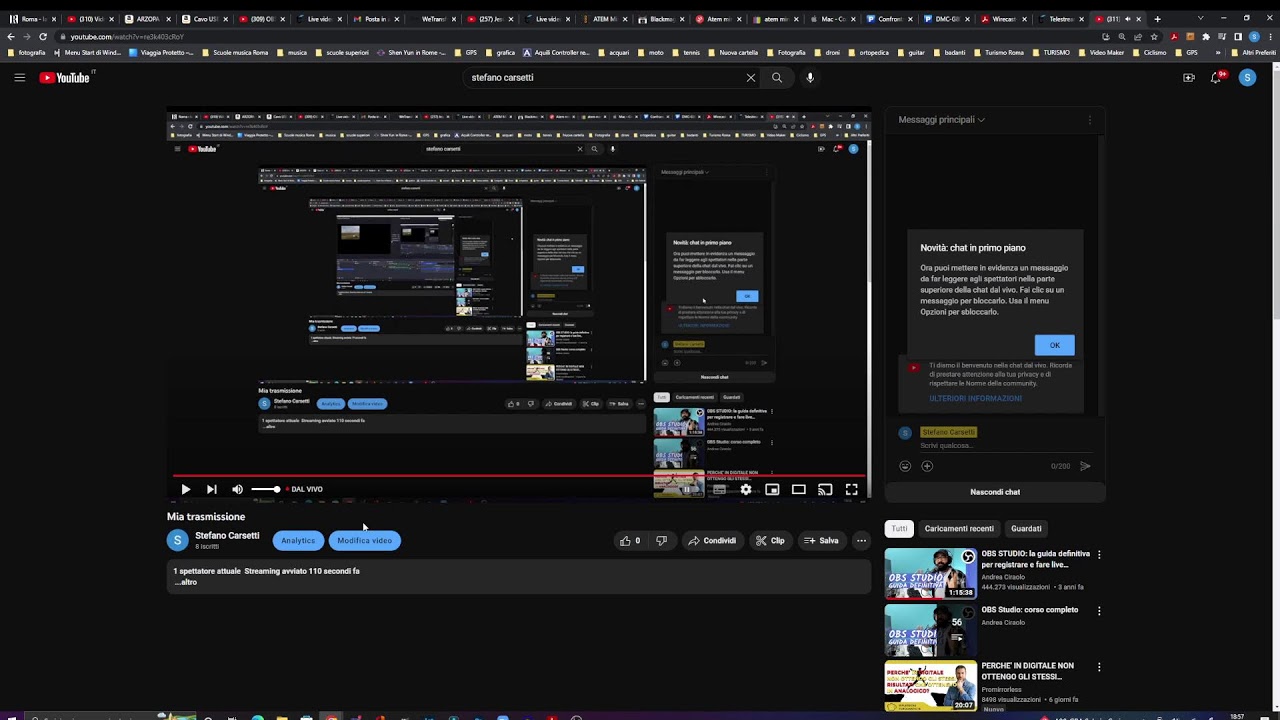This screenshot has height=720, width=1280.
Task: Select the Caricamenti recenti chip
Action: click(959, 529)
